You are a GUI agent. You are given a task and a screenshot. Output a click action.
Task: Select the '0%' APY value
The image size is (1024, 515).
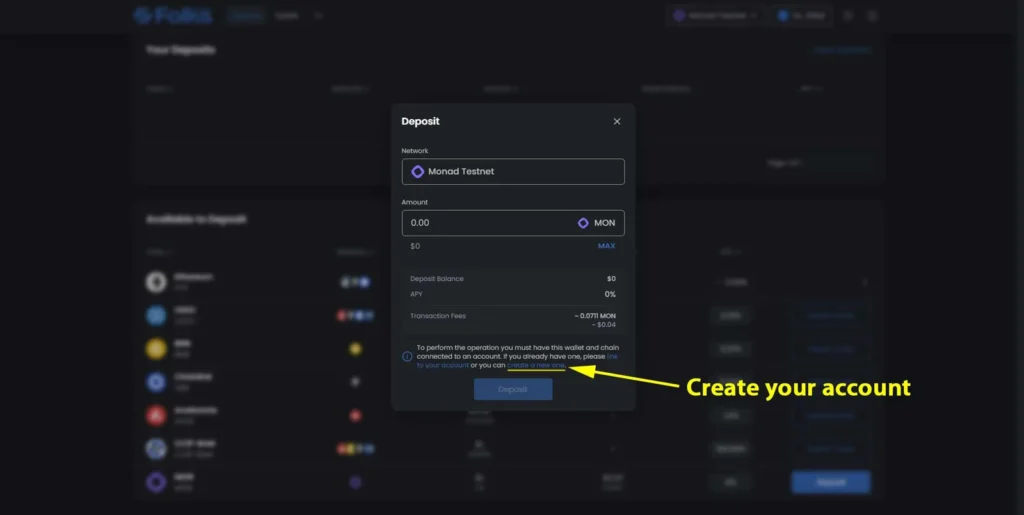click(x=610, y=294)
